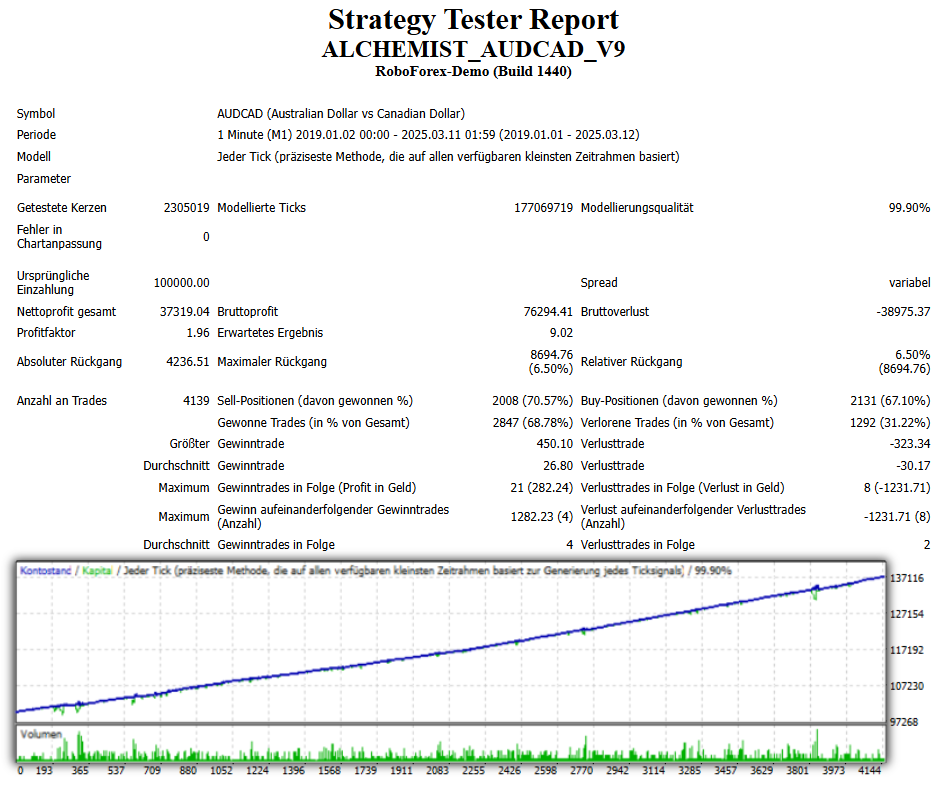Click Absoluter Rückgang value 4236.51

click(x=188, y=362)
